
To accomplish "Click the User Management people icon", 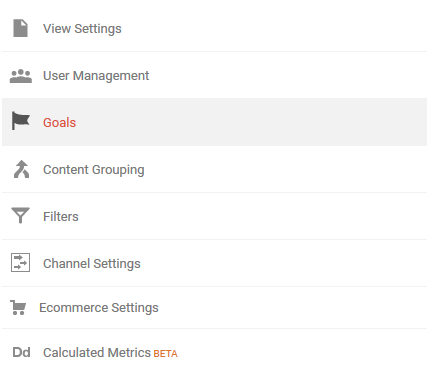I will coord(21,76).
